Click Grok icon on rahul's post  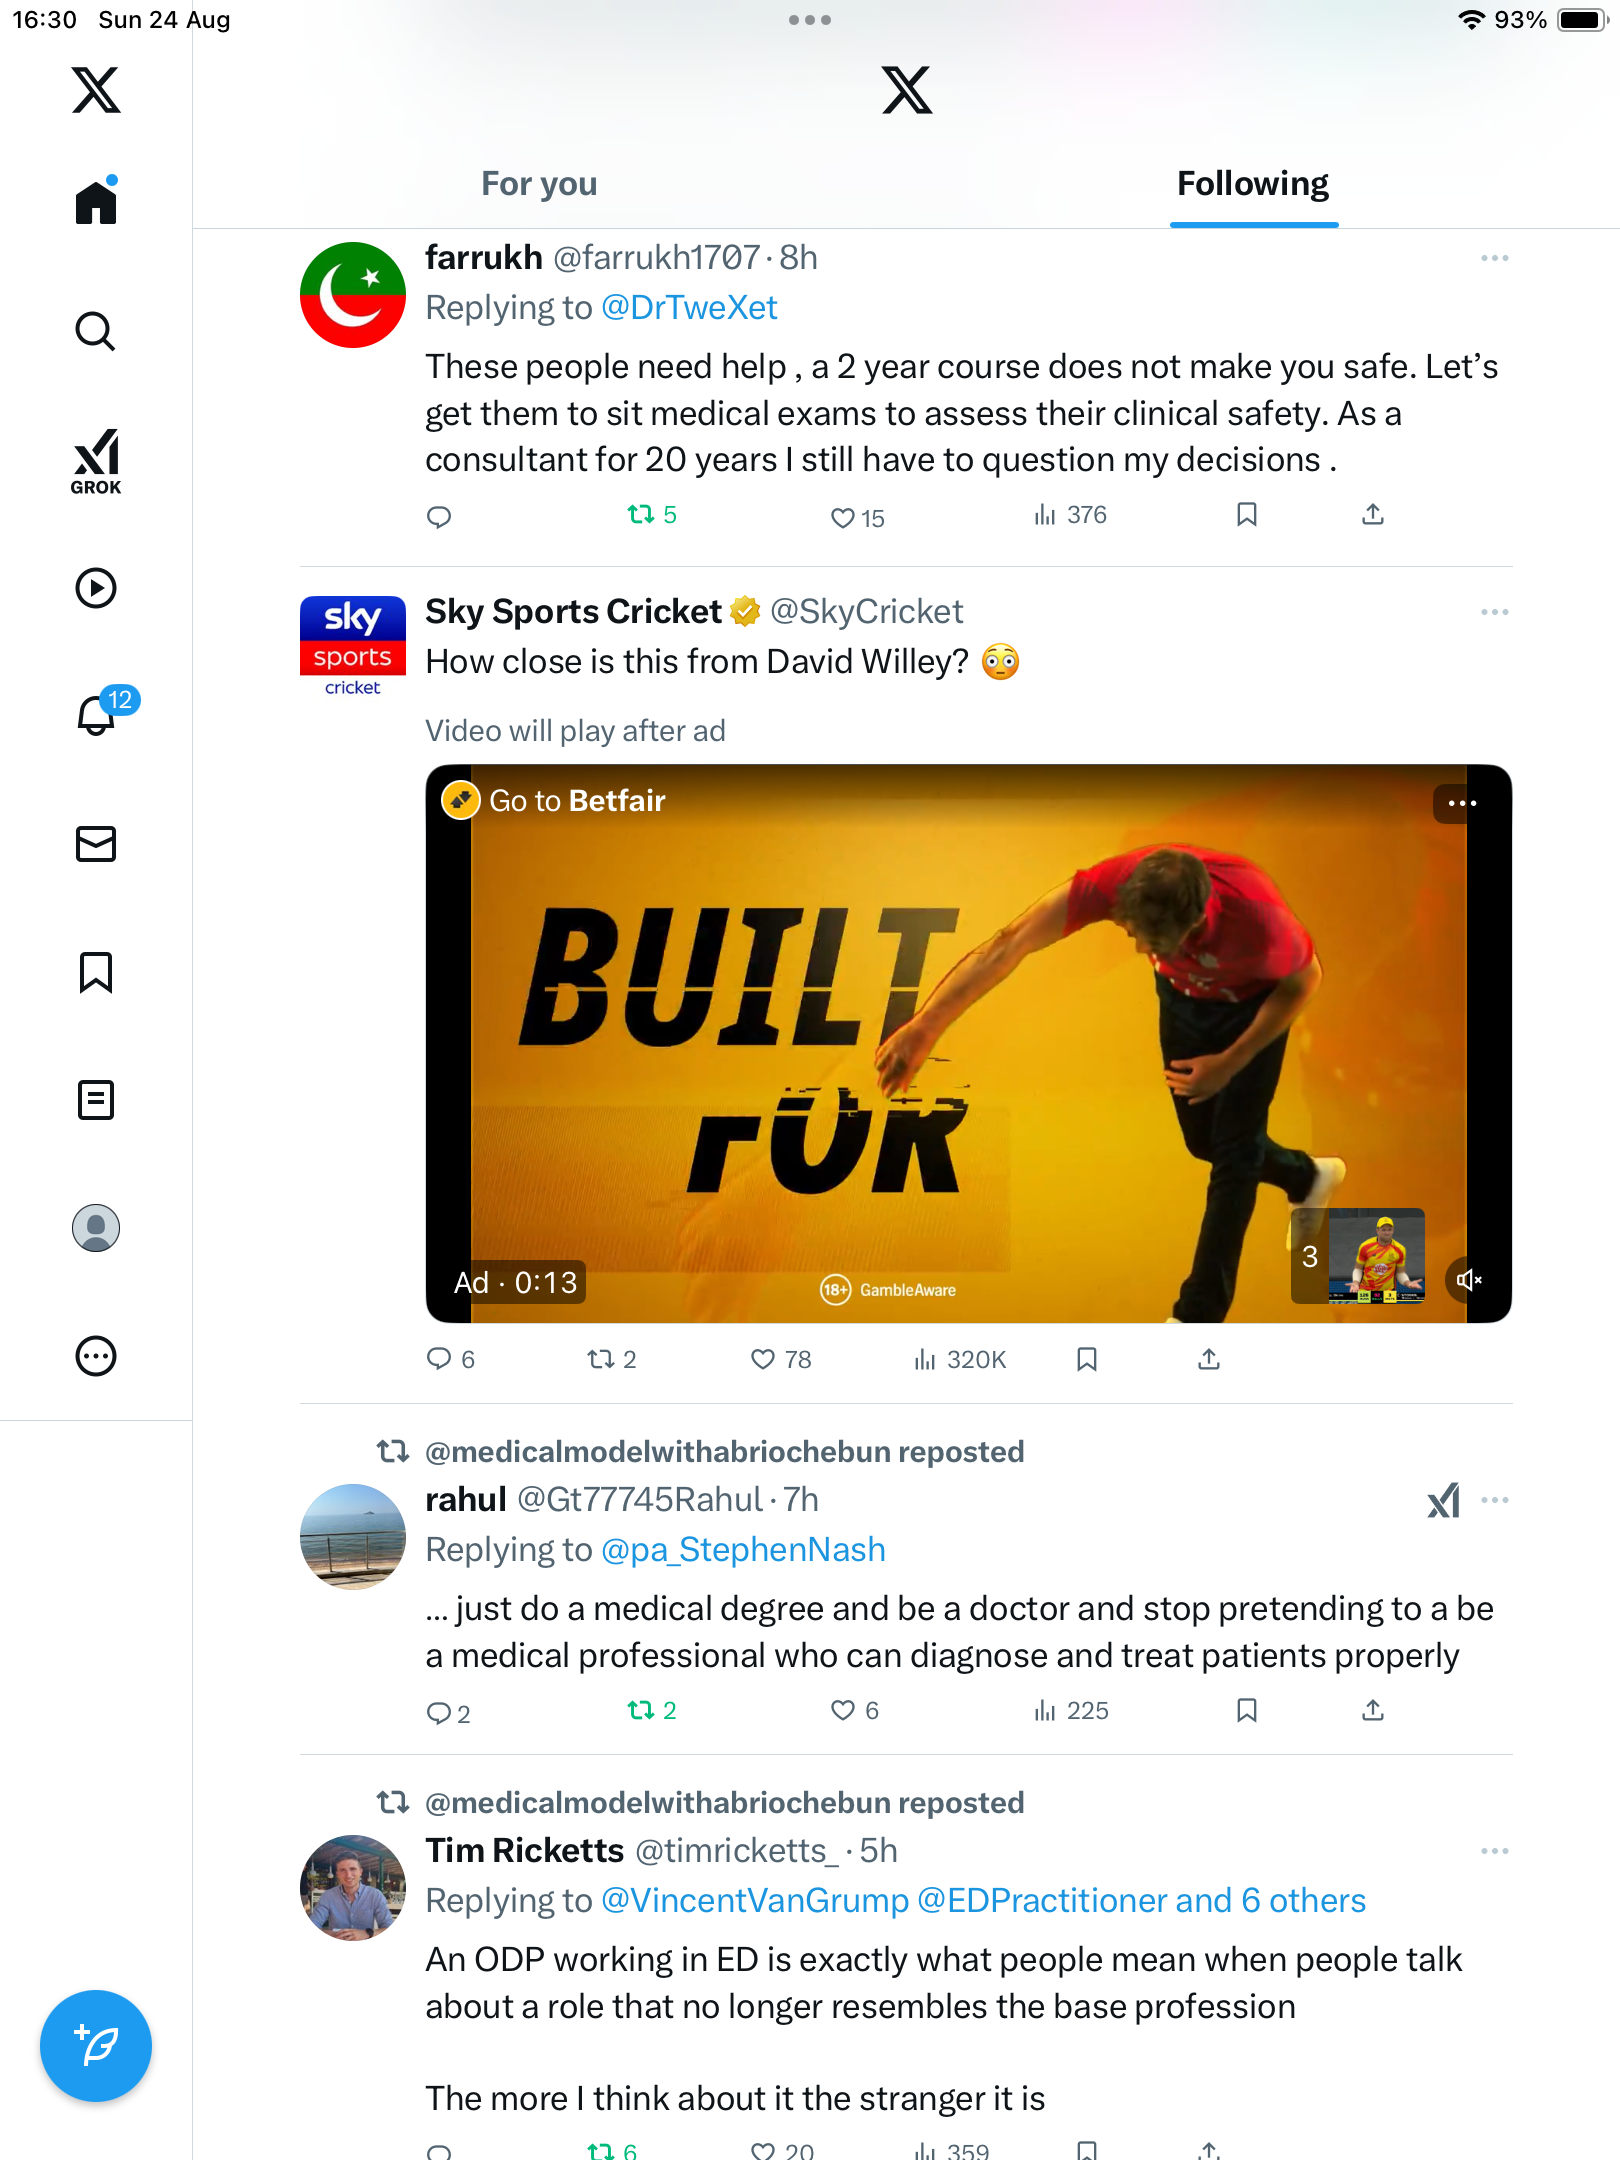click(x=1443, y=1500)
